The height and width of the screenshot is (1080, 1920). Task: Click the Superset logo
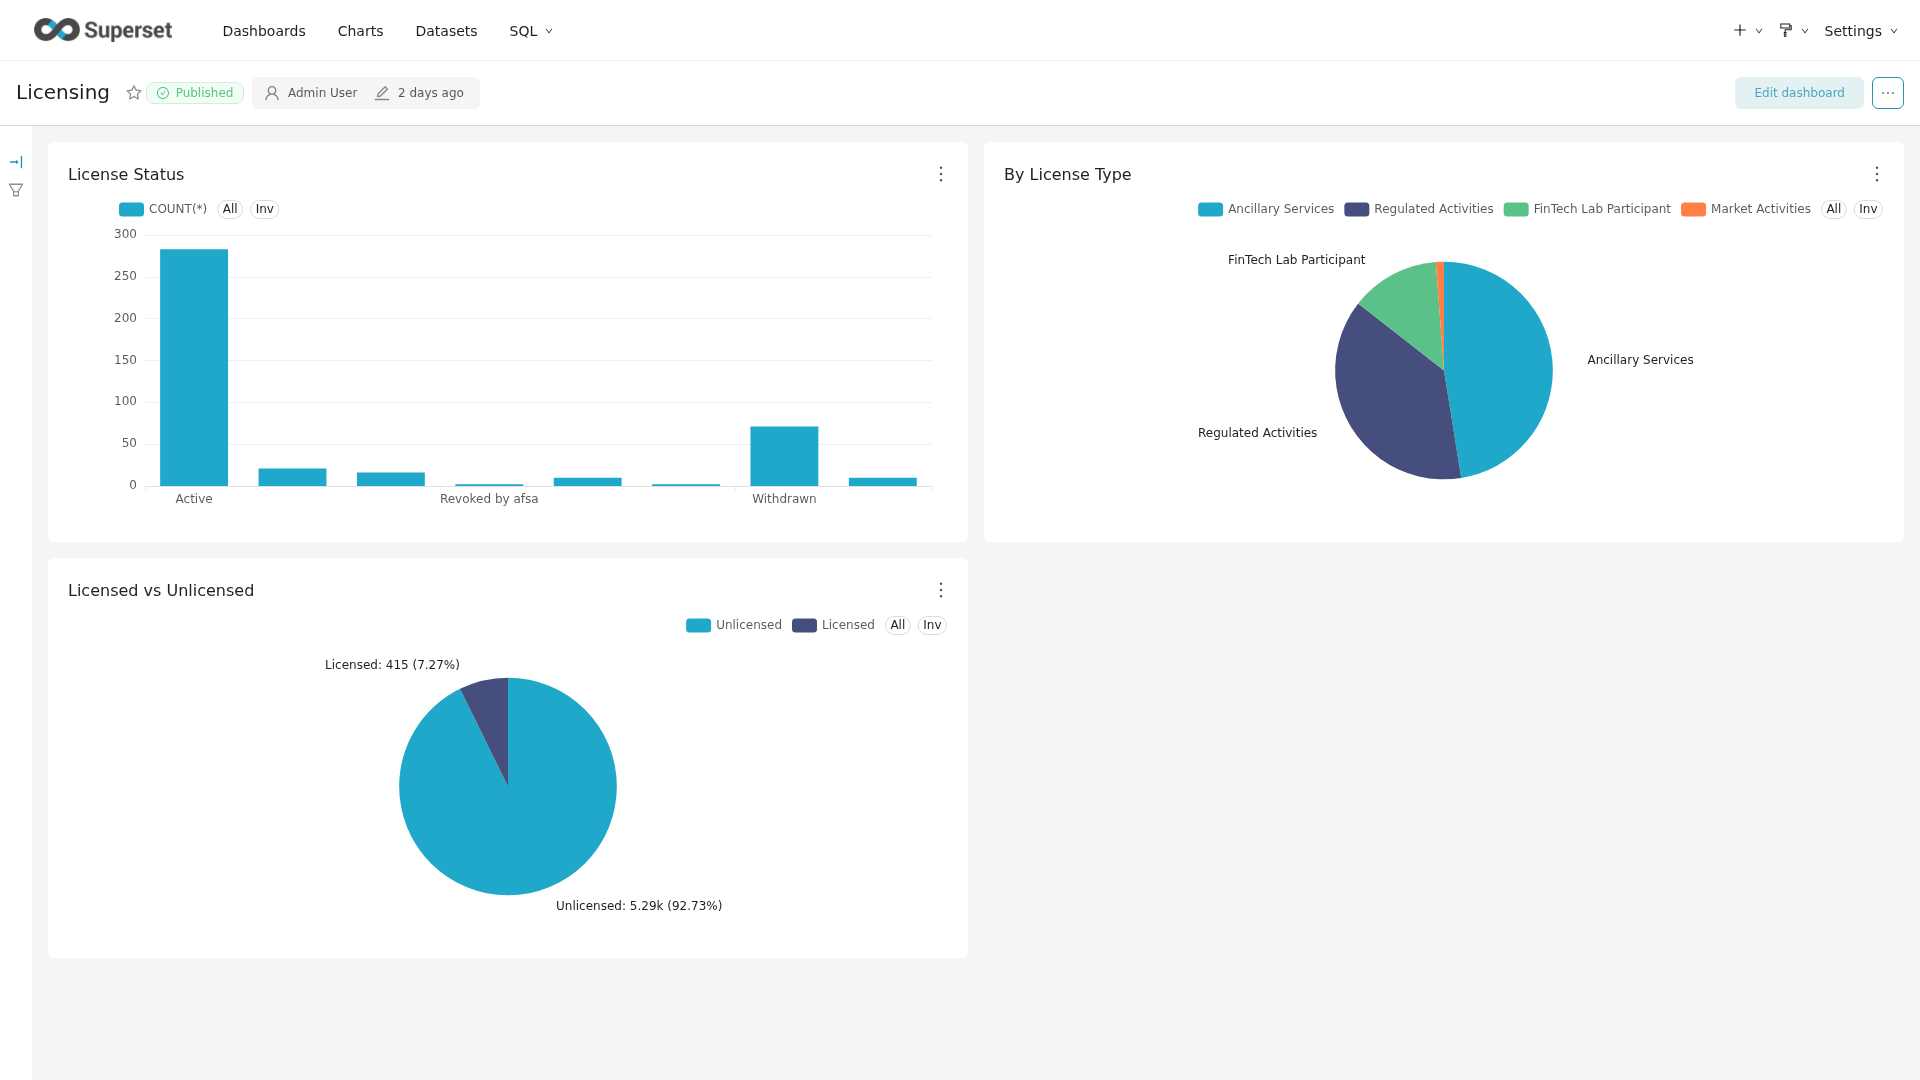point(103,30)
